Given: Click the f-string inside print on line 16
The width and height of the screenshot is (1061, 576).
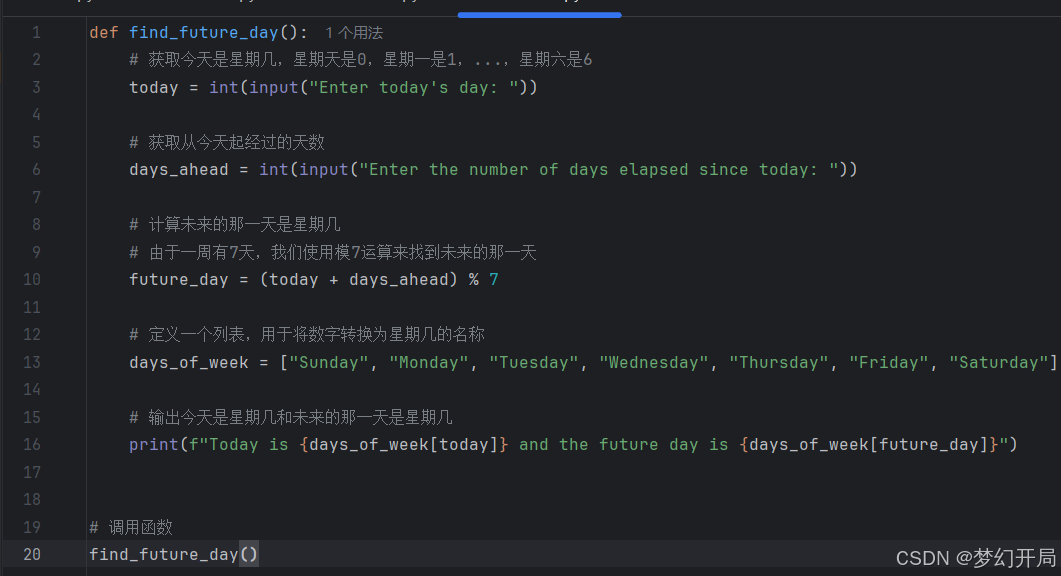Looking at the screenshot, I should pos(450,444).
